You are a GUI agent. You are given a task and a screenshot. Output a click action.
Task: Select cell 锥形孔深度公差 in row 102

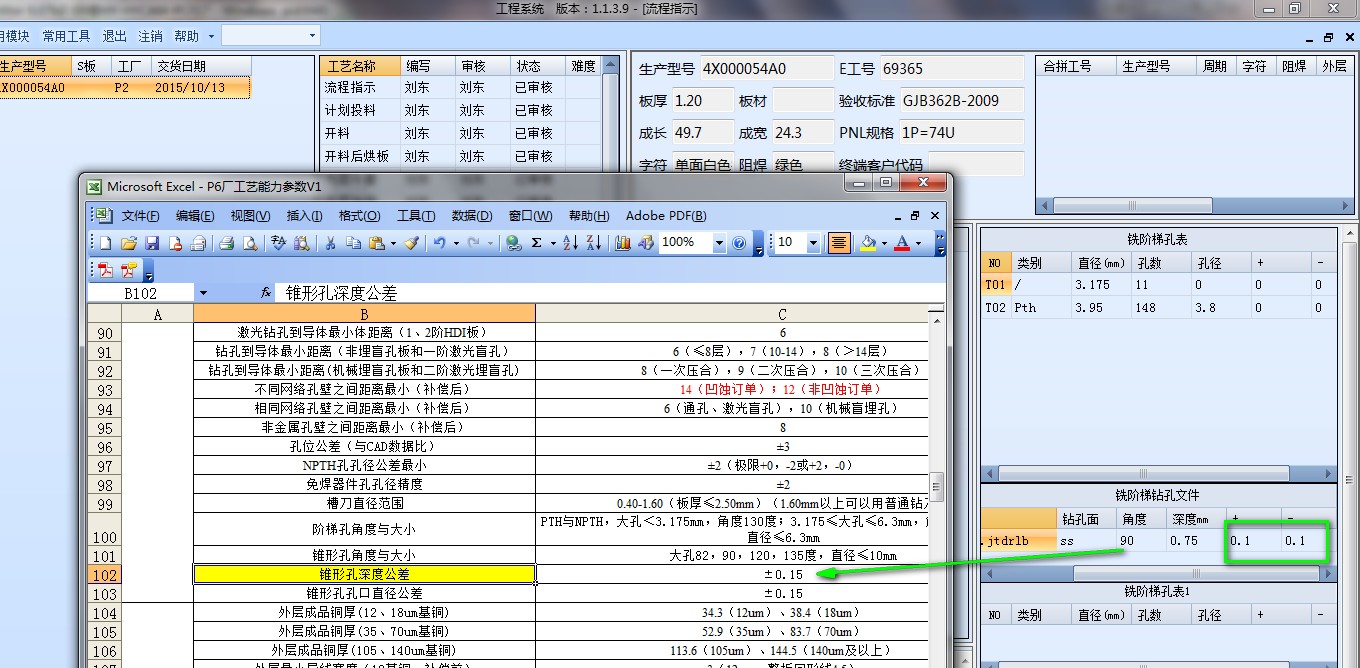pos(364,575)
